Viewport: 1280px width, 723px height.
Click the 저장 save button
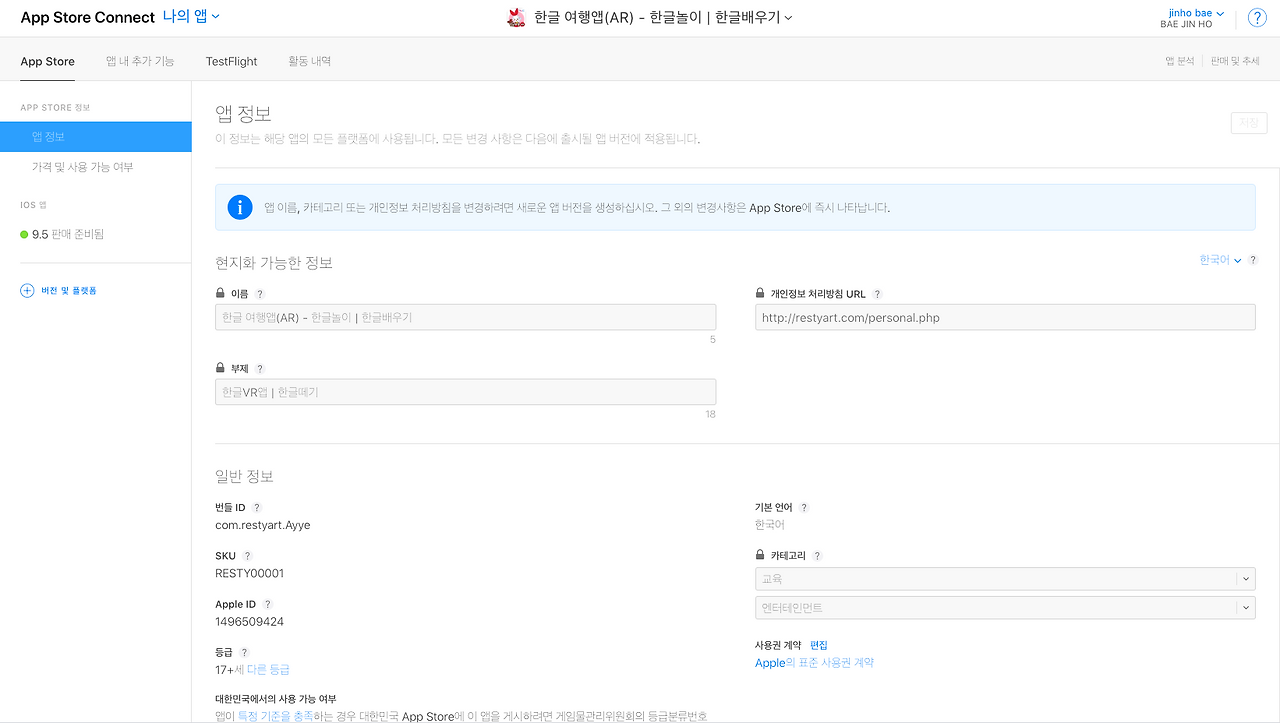[x=1249, y=123]
